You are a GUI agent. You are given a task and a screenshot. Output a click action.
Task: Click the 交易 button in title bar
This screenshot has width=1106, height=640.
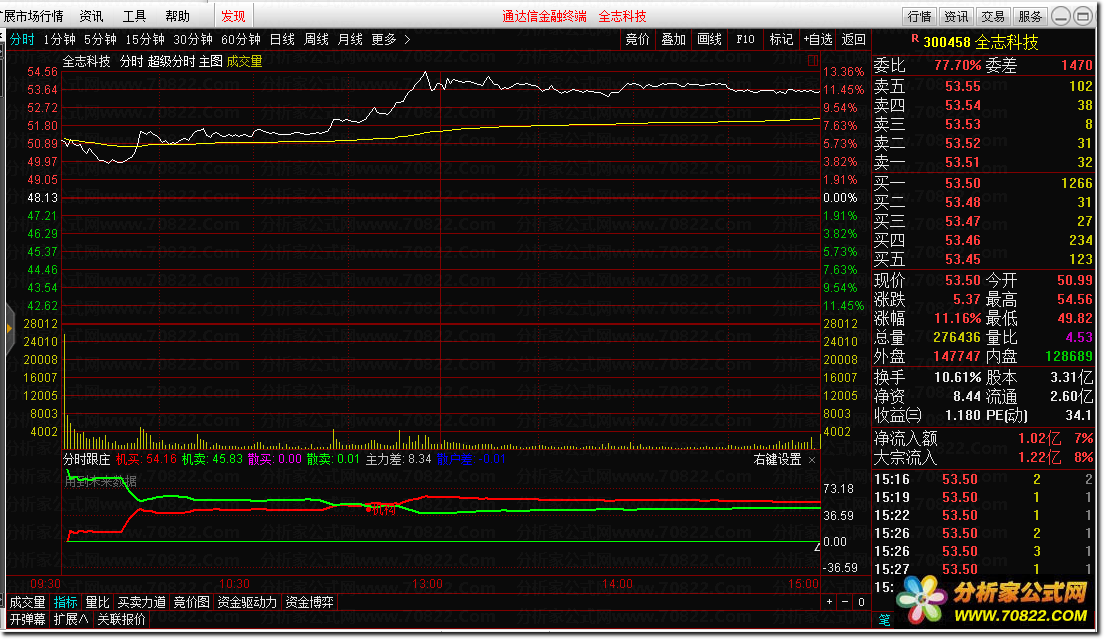[992, 16]
